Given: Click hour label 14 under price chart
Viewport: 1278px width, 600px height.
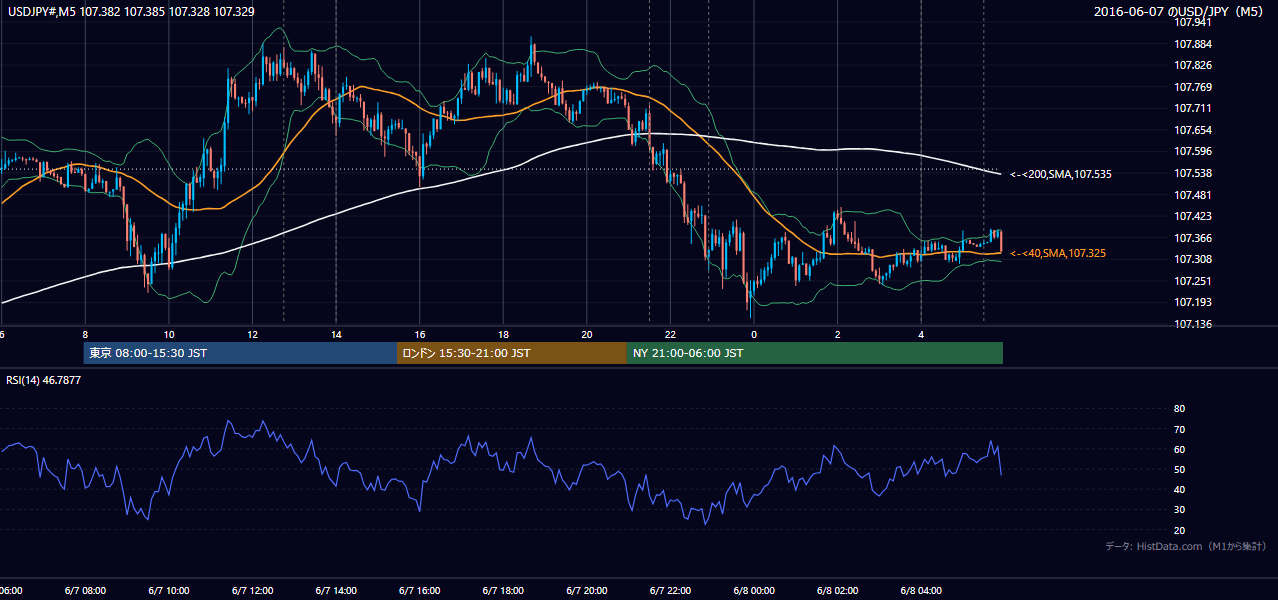Looking at the screenshot, I should [336, 335].
